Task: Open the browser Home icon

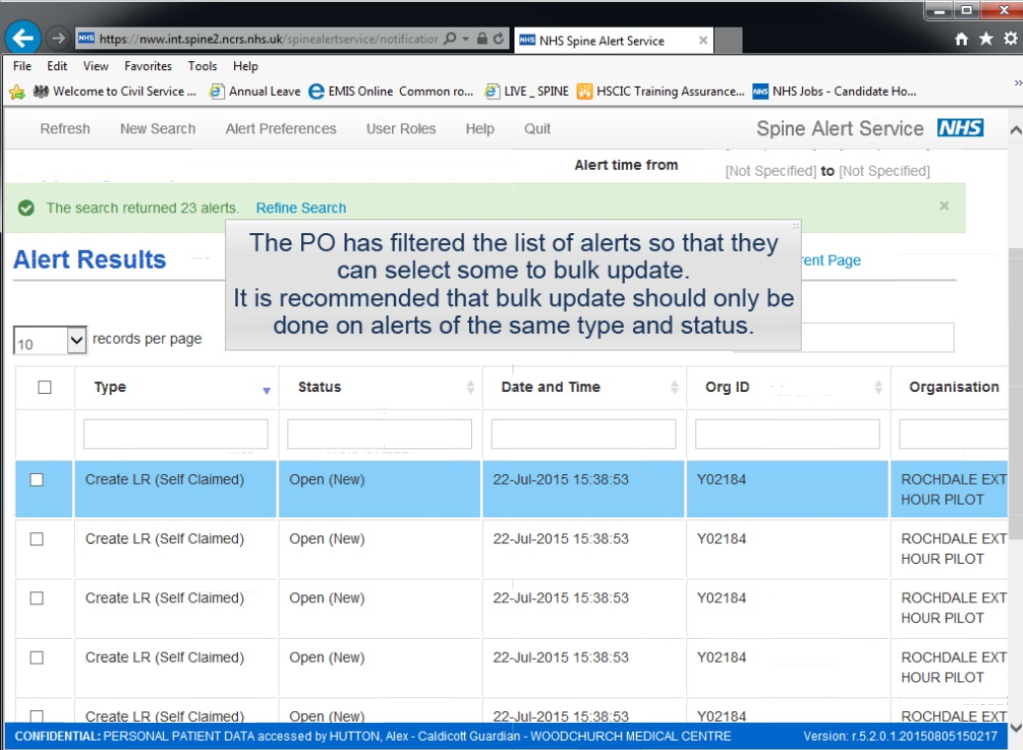Action: pyautogui.click(x=961, y=39)
